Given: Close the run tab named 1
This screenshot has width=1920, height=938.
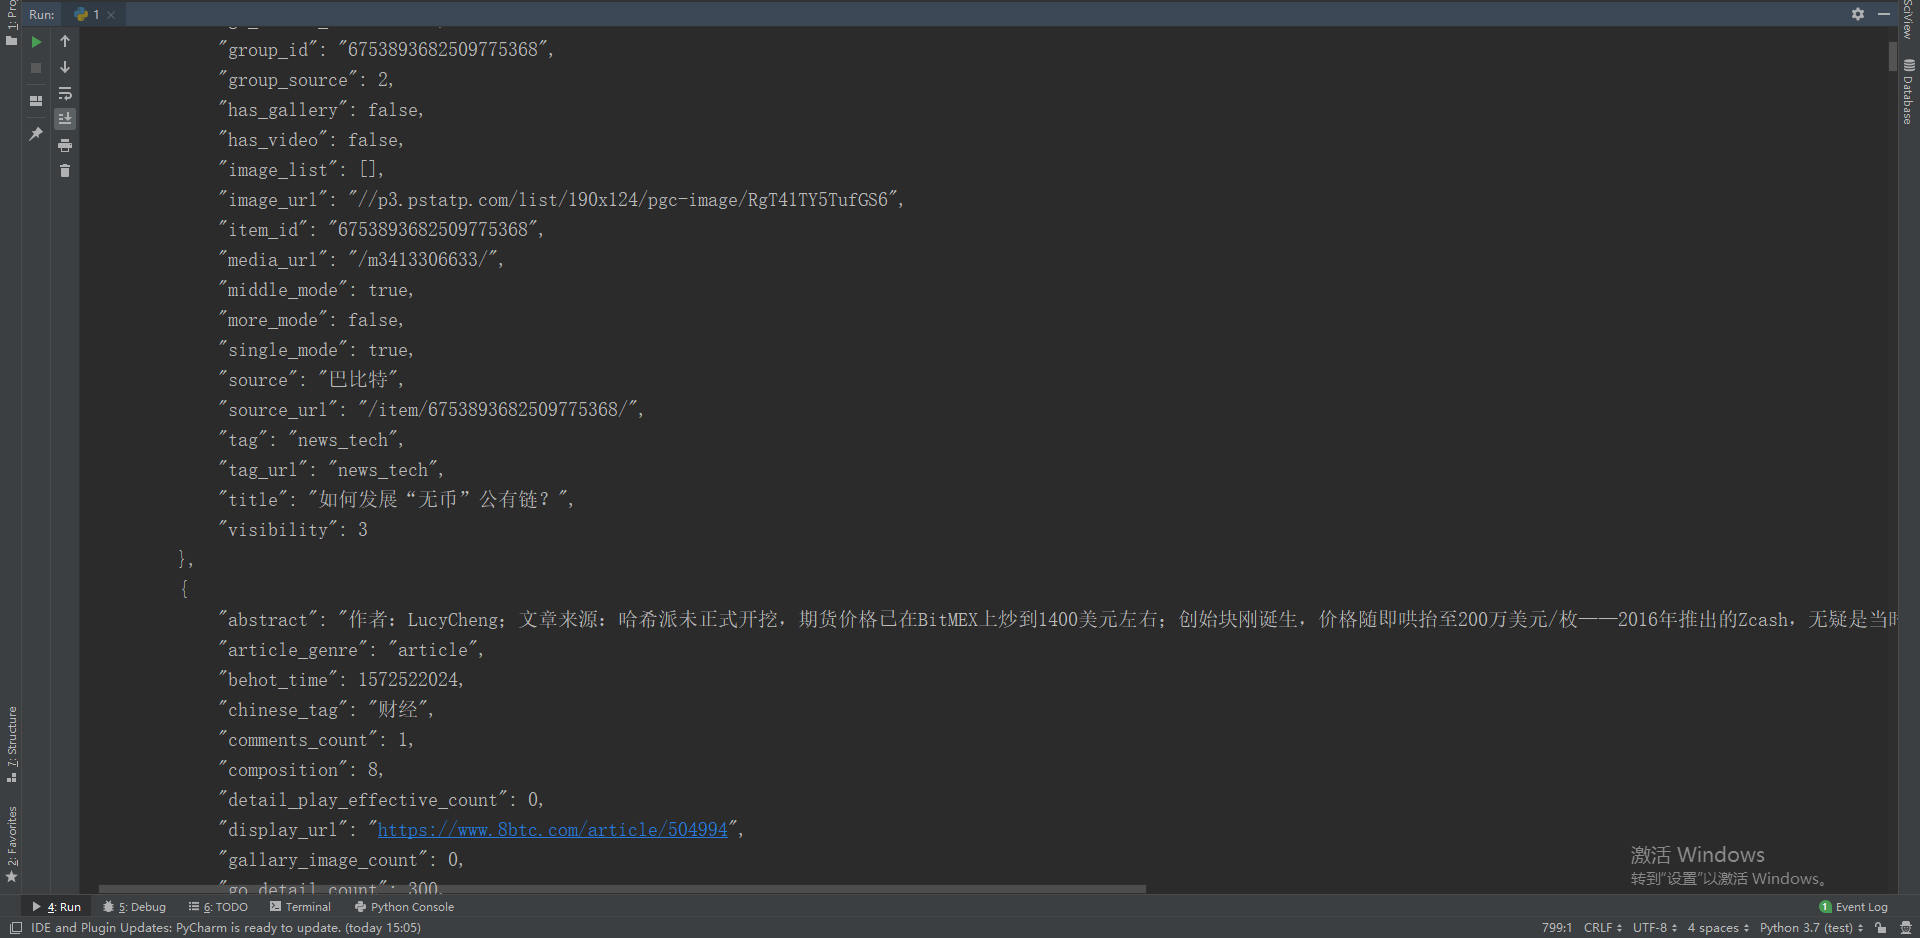Looking at the screenshot, I should [111, 15].
